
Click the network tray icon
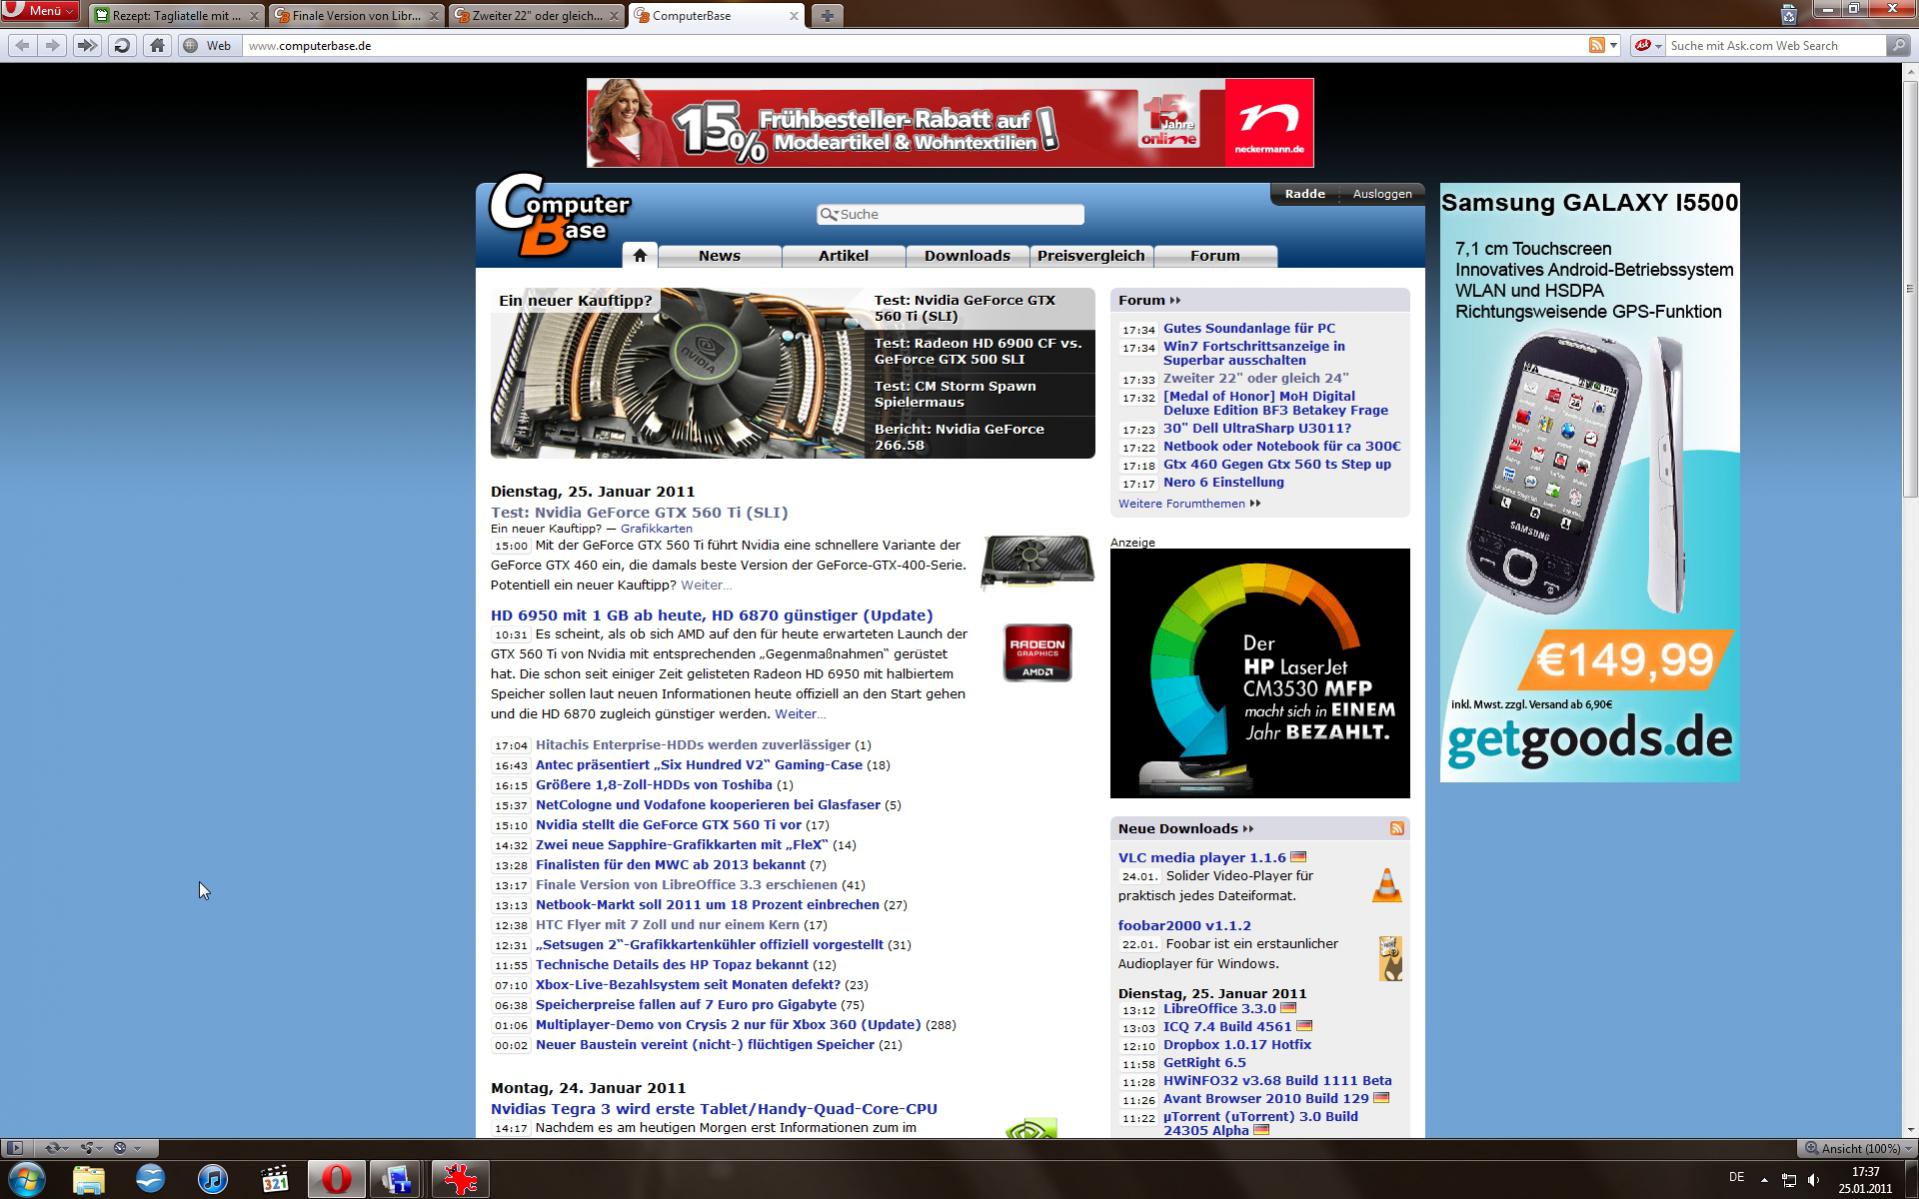[x=1789, y=1180]
